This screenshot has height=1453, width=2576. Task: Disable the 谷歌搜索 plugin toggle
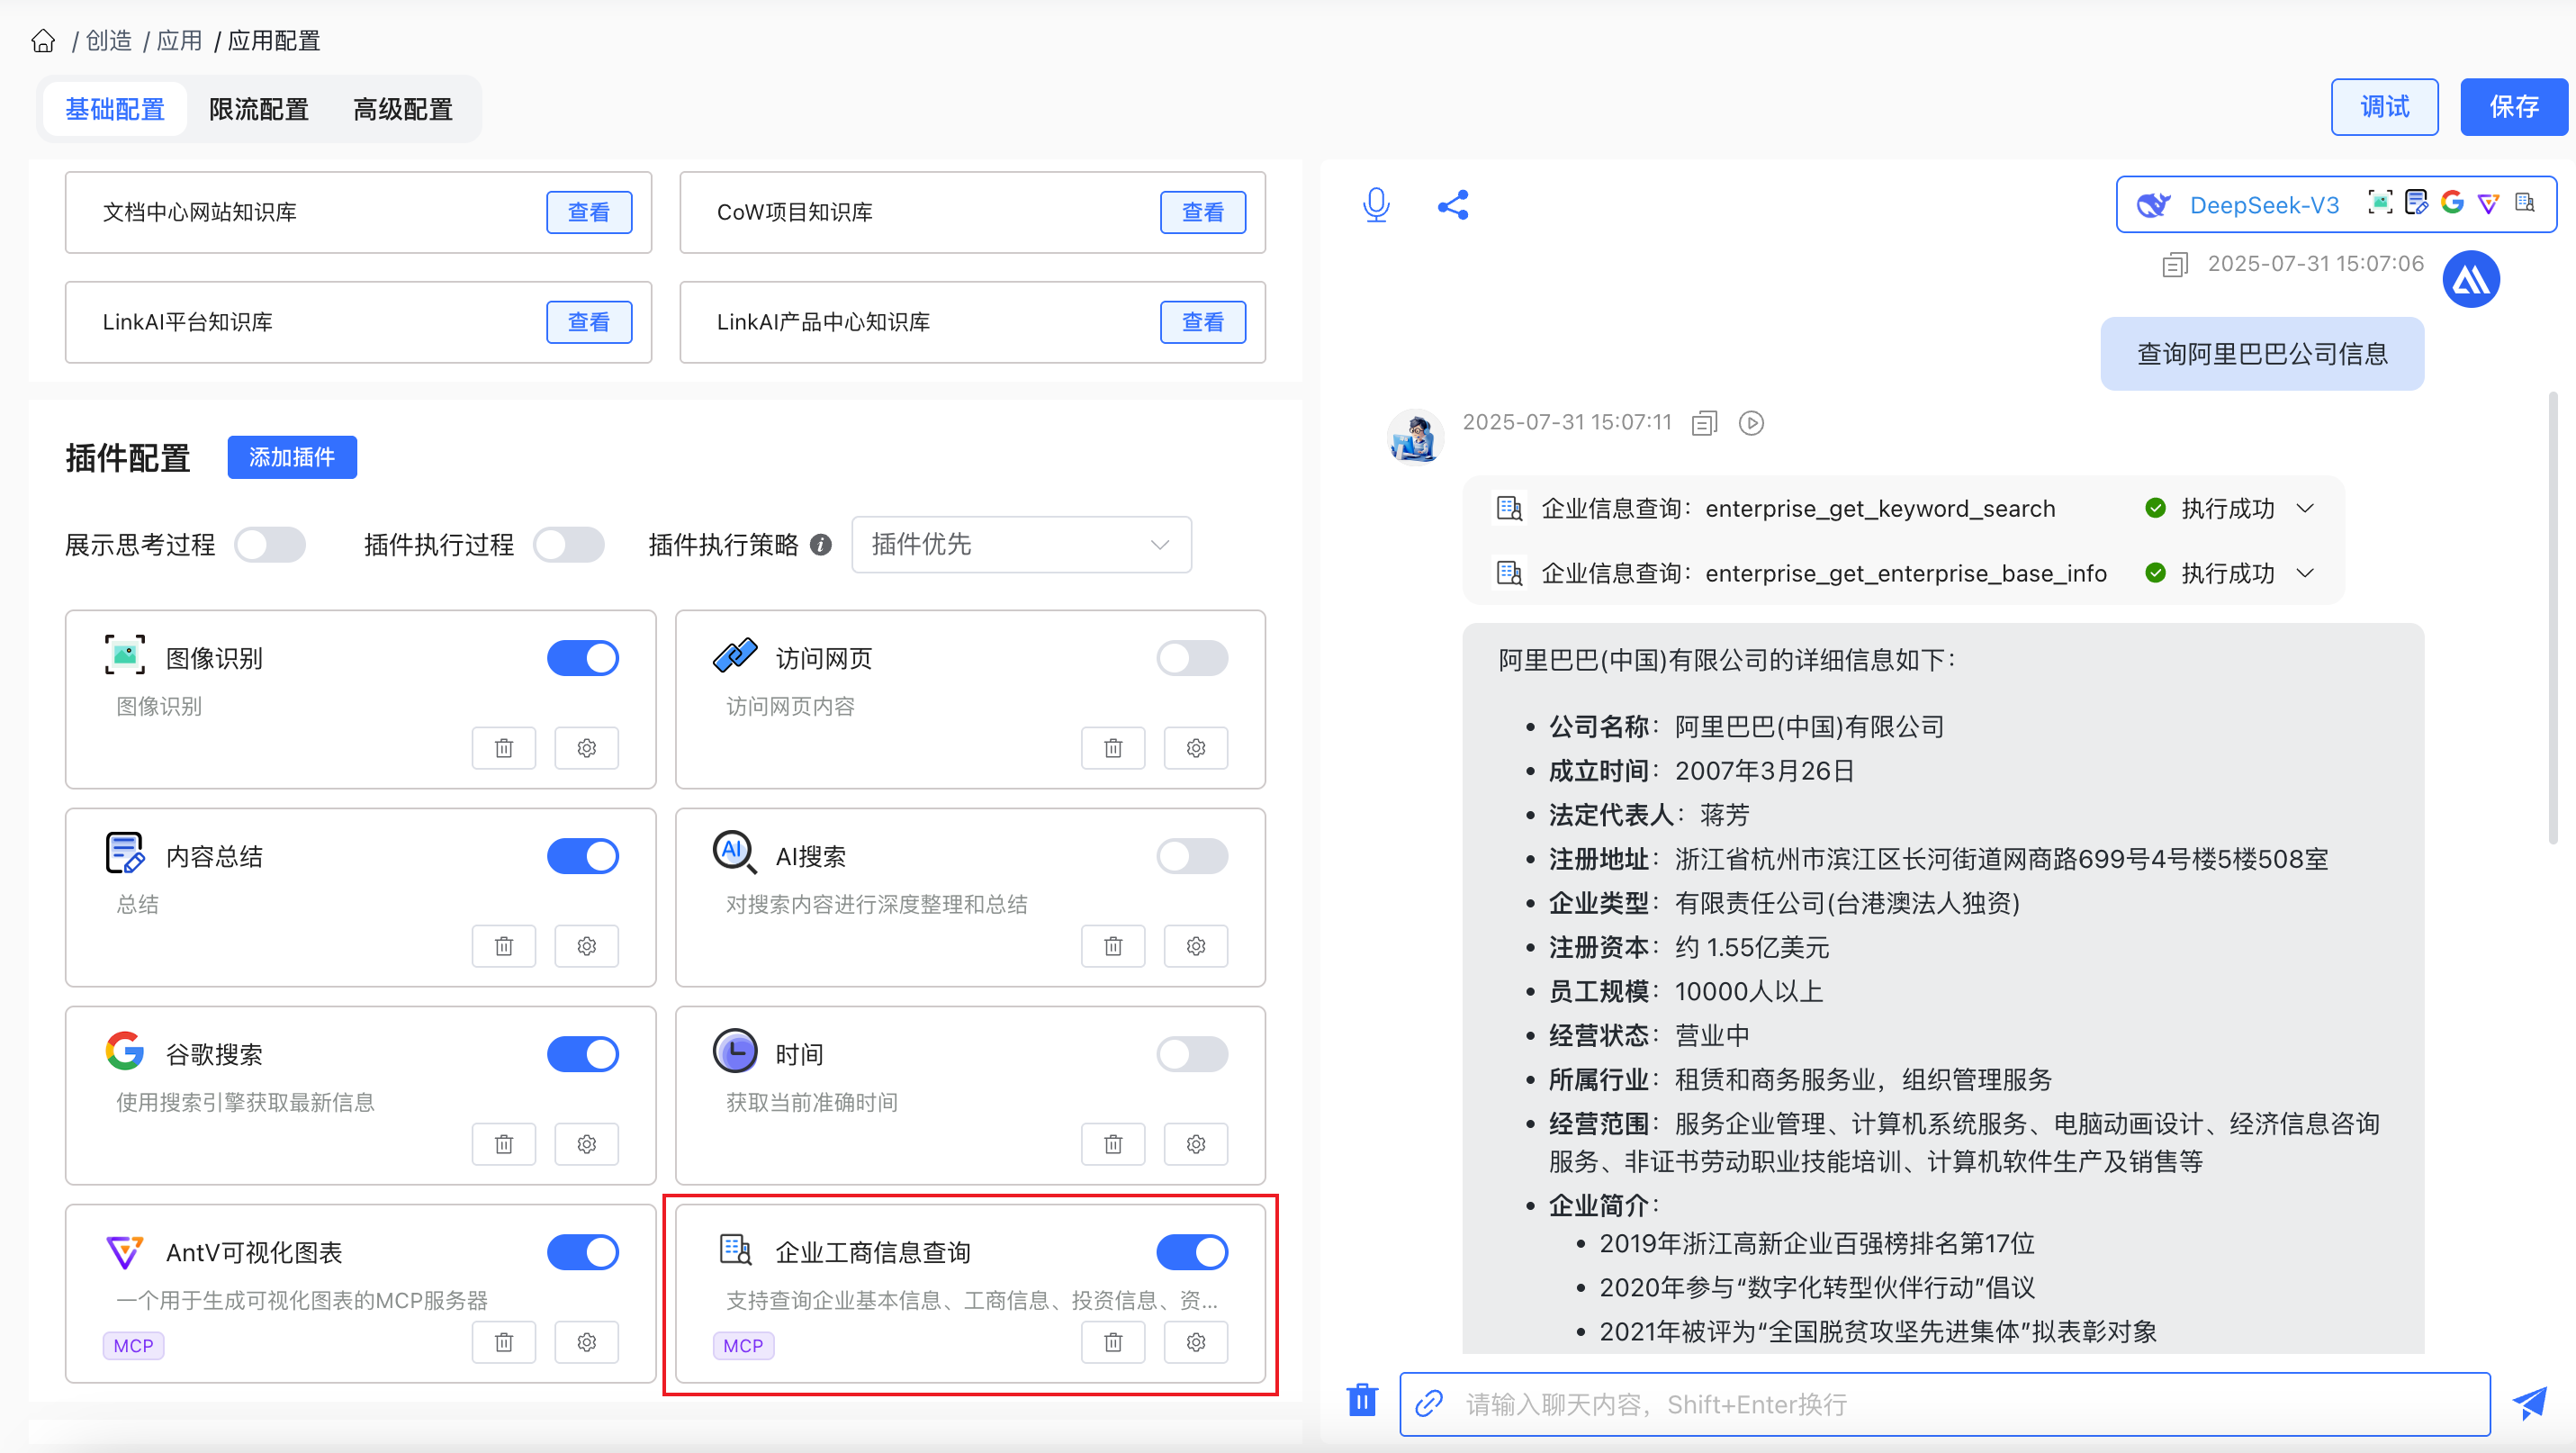click(x=583, y=1054)
